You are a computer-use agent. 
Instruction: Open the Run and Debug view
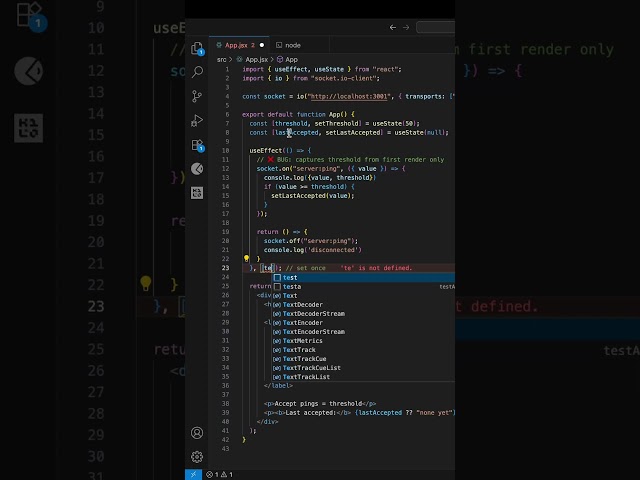pos(197,120)
